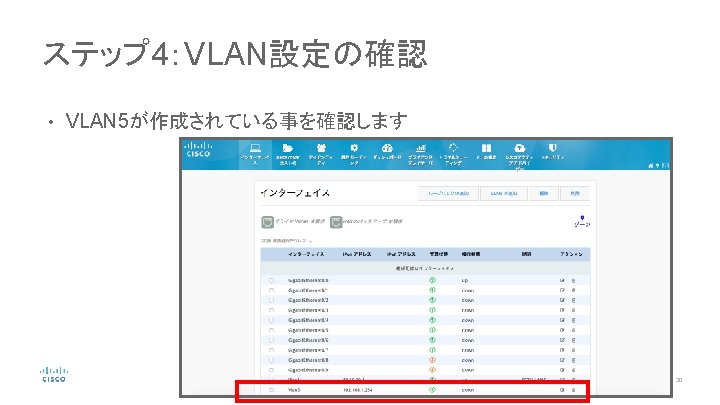This screenshot has height=405, width=720.
Task: Click the GigabitEthernet0/5 interface name
Action: pos(308,330)
